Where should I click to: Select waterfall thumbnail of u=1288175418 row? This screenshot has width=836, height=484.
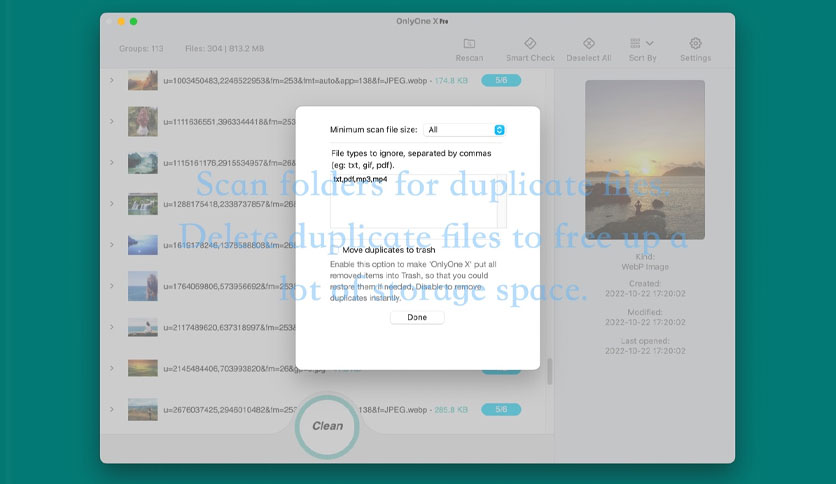tap(143, 204)
